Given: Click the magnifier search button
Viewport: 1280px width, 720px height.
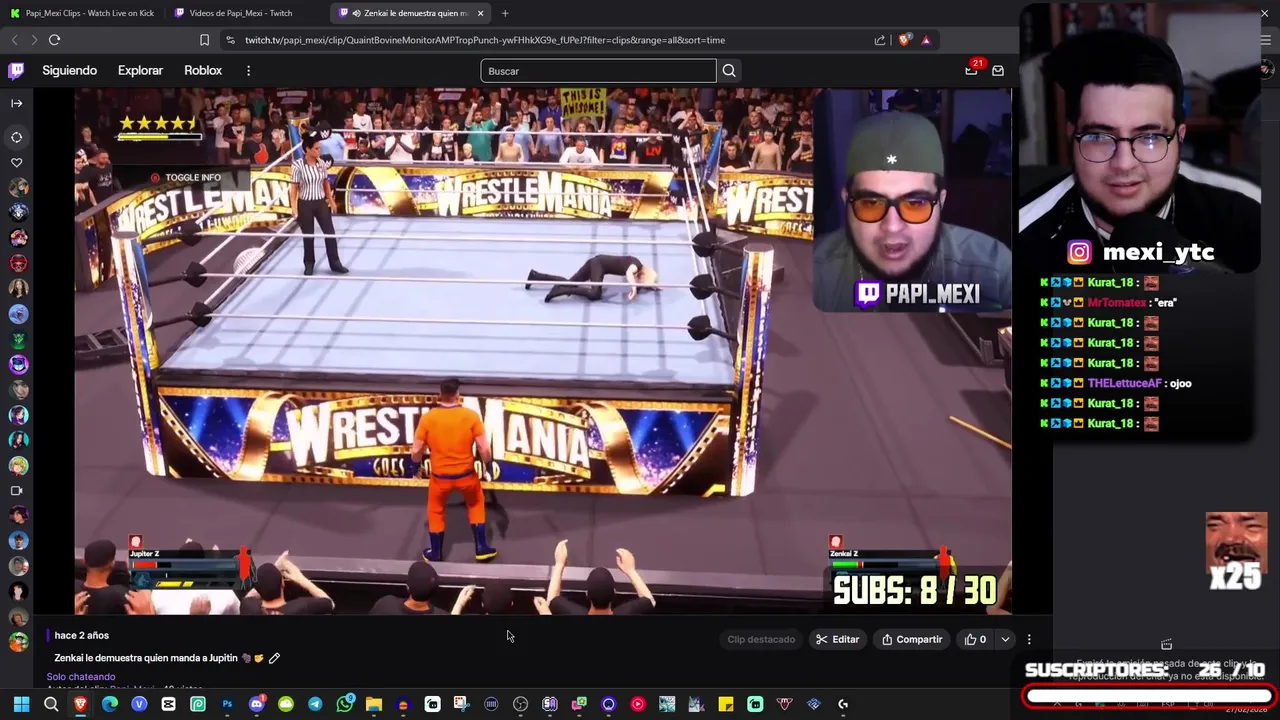Looking at the screenshot, I should click(x=729, y=71).
